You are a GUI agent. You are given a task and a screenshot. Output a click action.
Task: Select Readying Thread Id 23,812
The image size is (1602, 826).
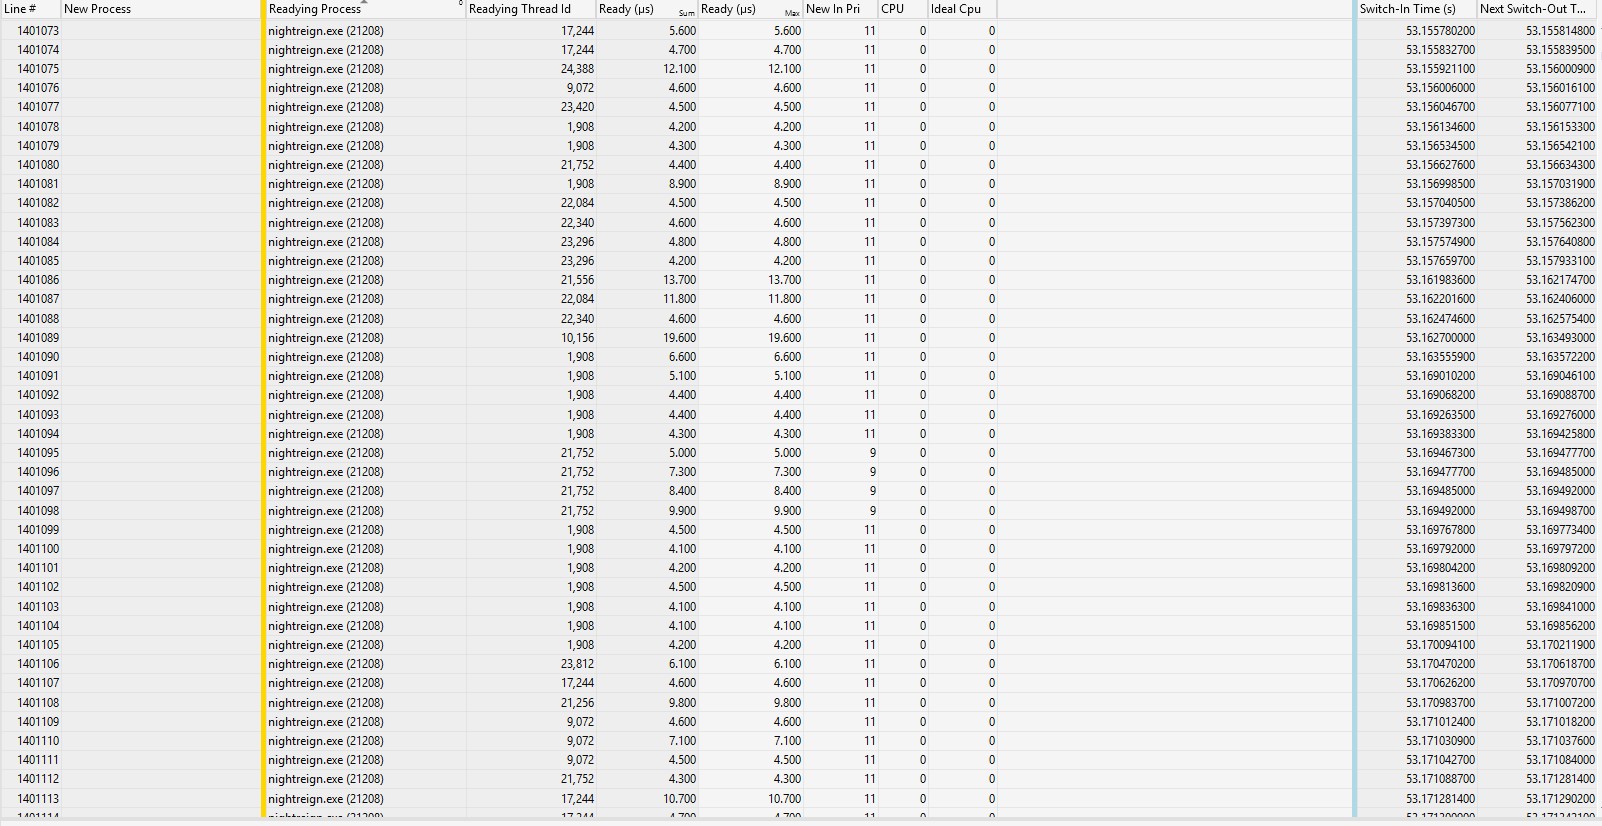click(x=577, y=664)
